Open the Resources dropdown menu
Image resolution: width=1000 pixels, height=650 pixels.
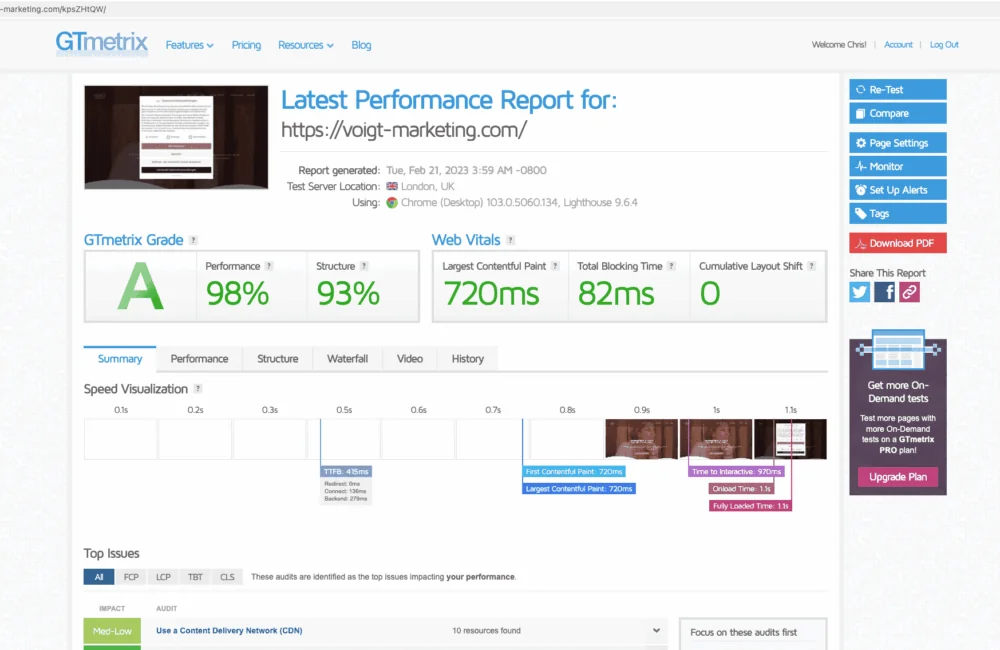coord(306,45)
